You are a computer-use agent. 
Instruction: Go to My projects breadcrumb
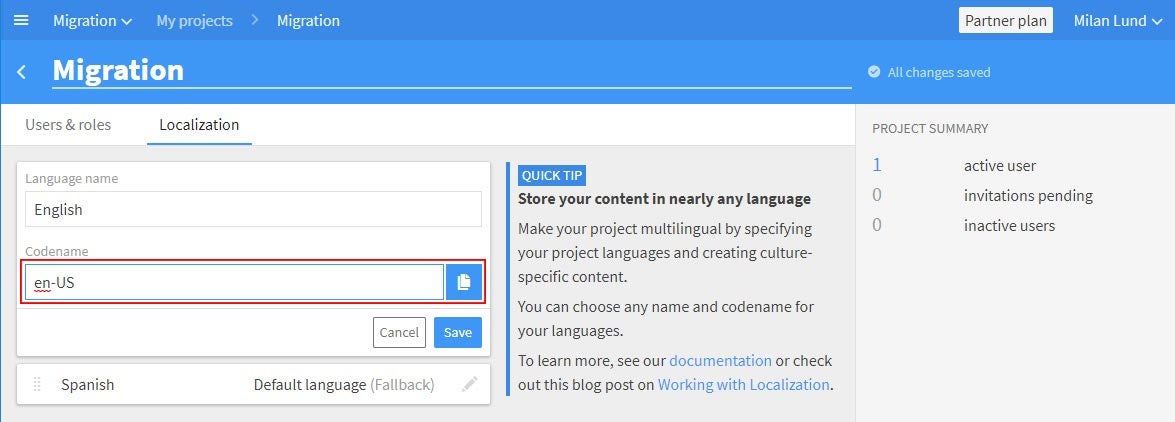(x=194, y=21)
